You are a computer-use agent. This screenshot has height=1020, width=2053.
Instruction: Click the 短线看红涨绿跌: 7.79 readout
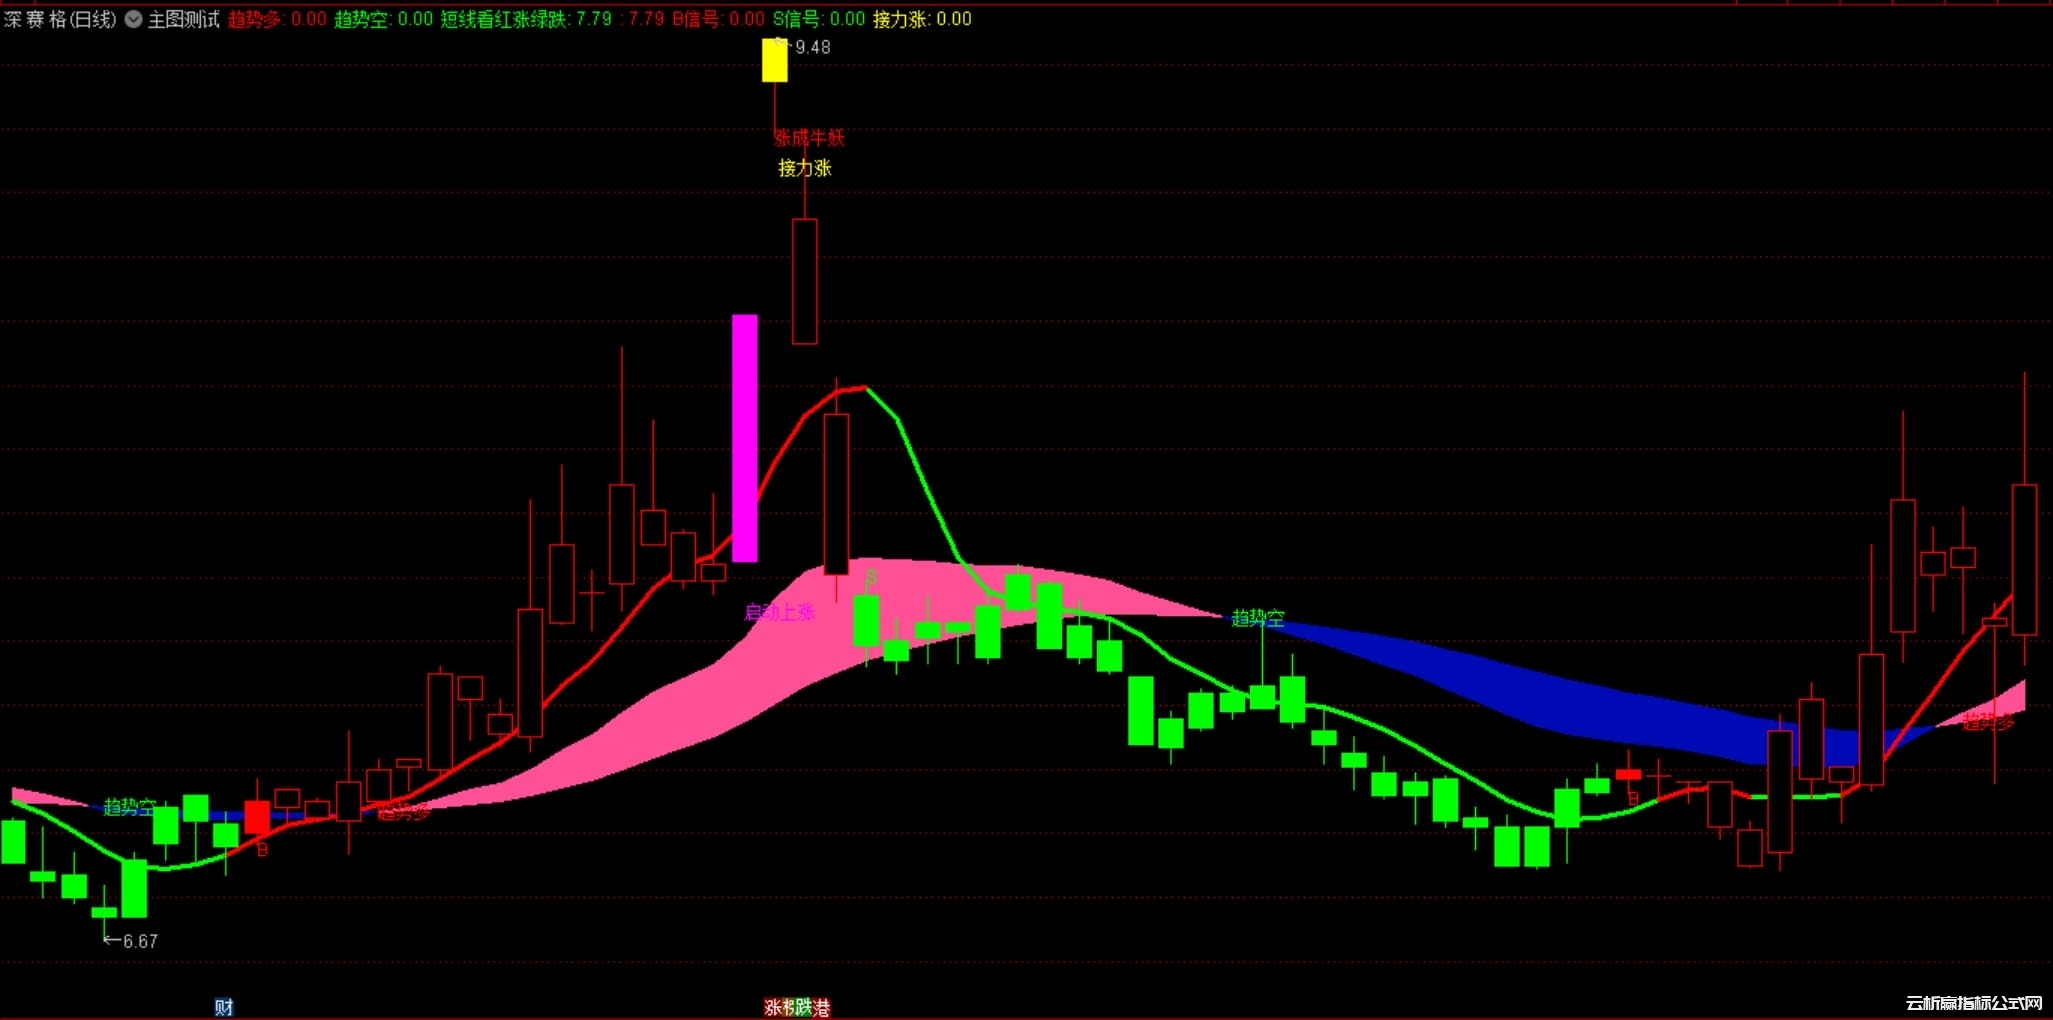[526, 19]
